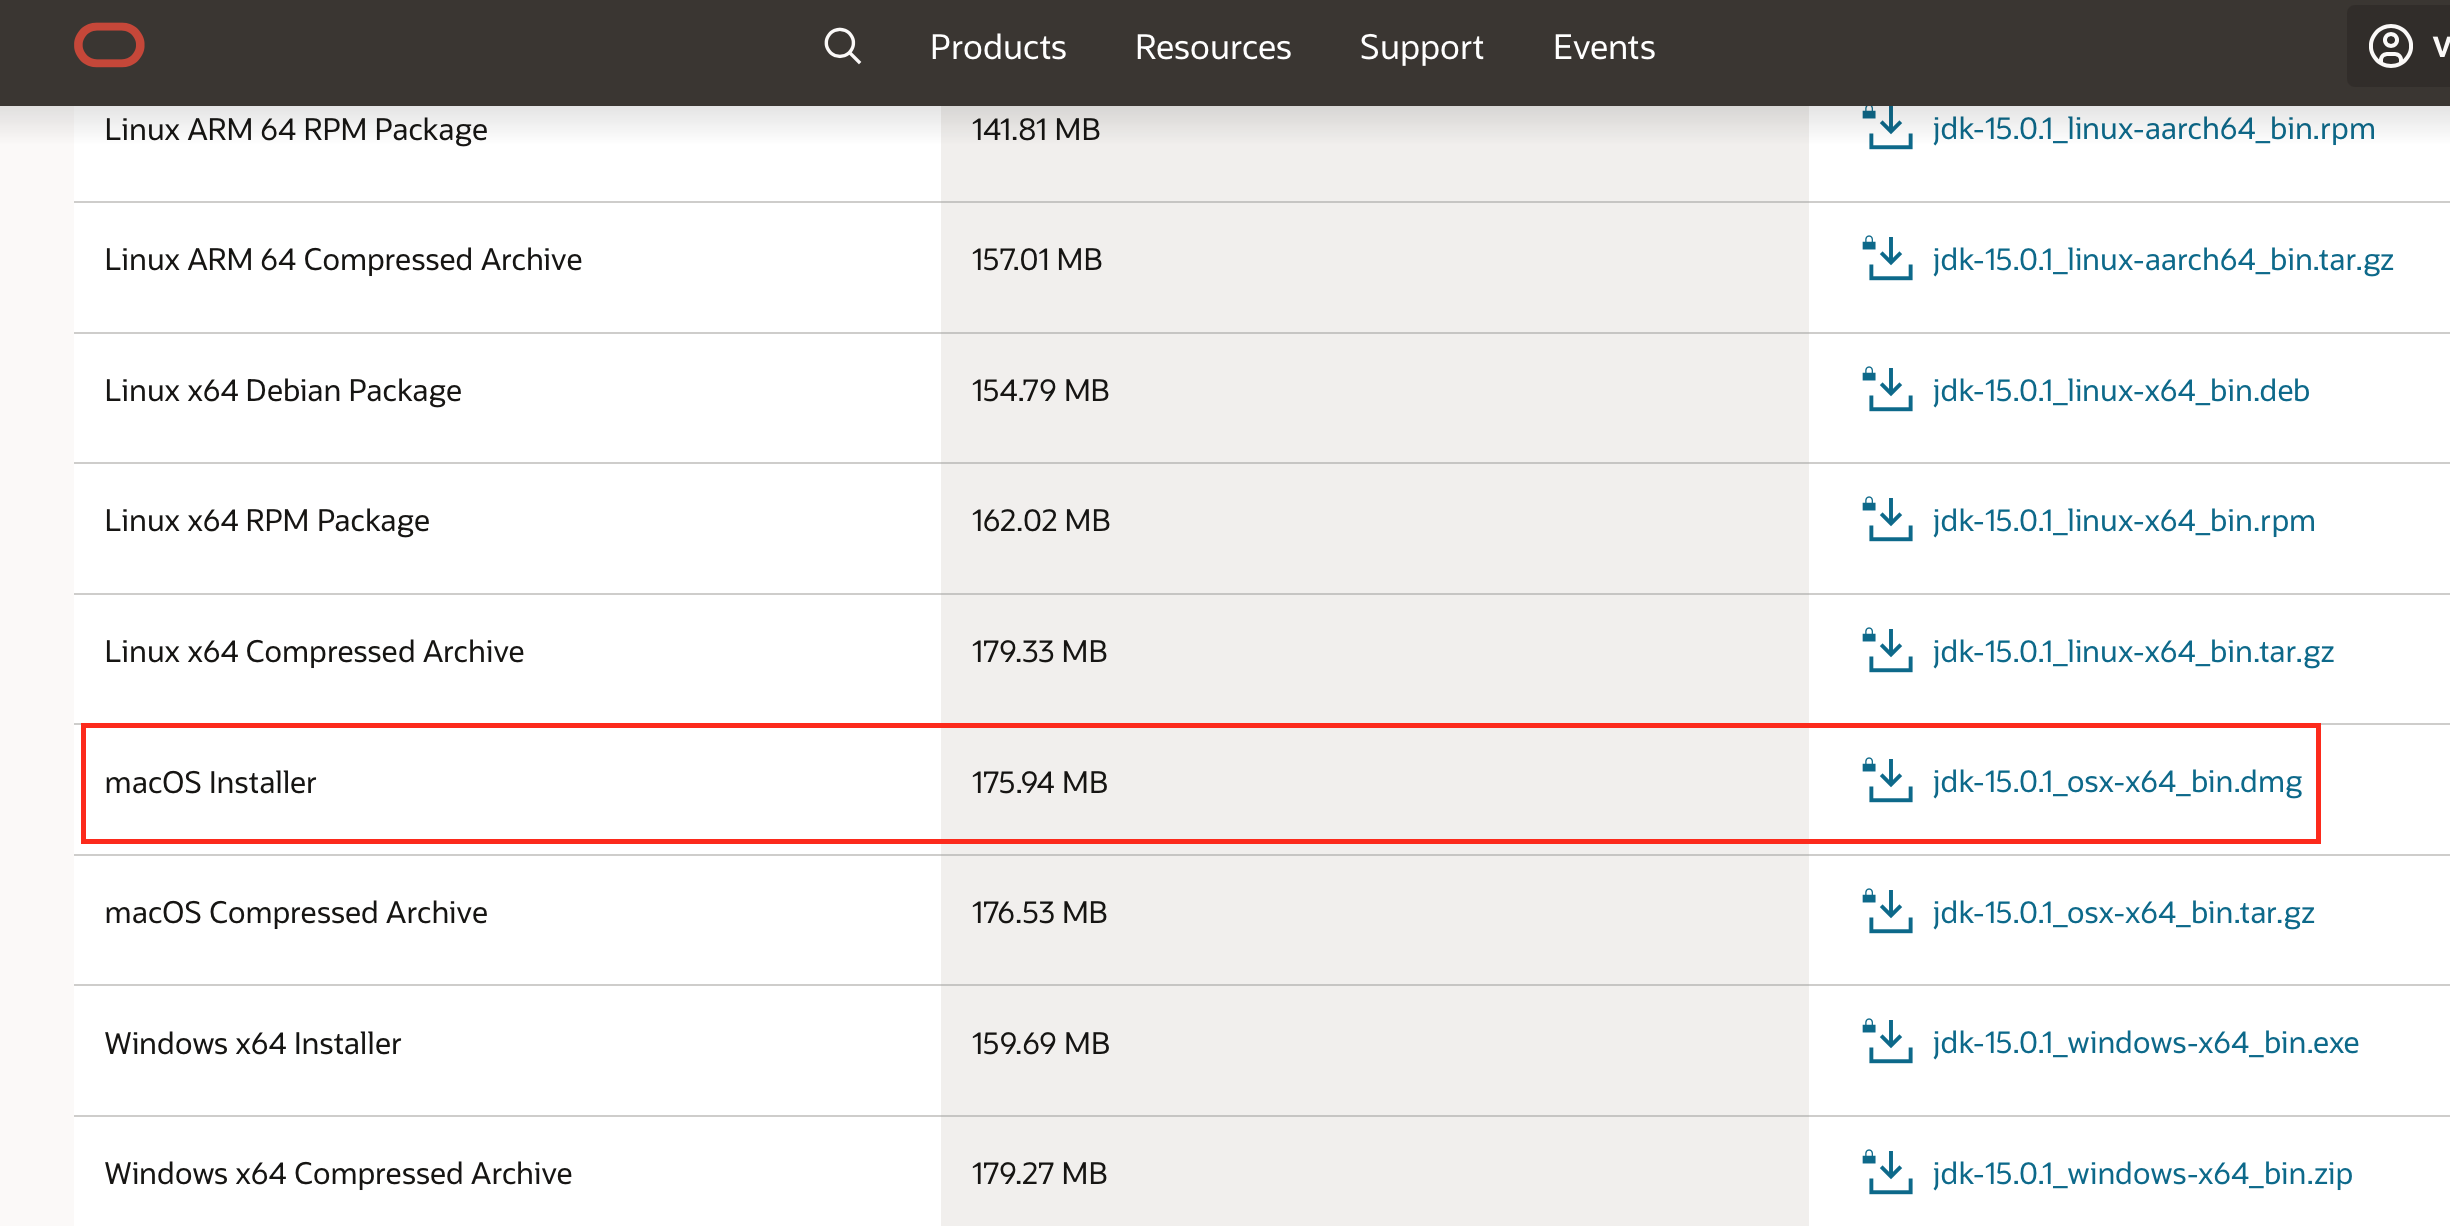This screenshot has height=1226, width=2450.
Task: Click download icon for linux-aarch64_bin.rpm
Action: (1887, 128)
